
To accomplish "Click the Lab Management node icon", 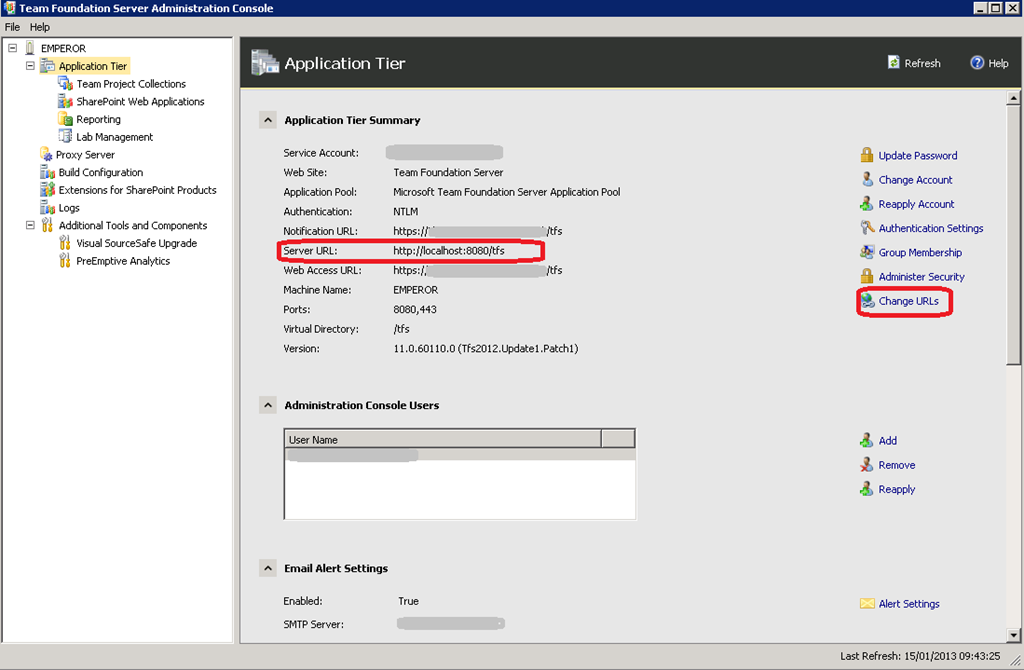I will point(65,136).
